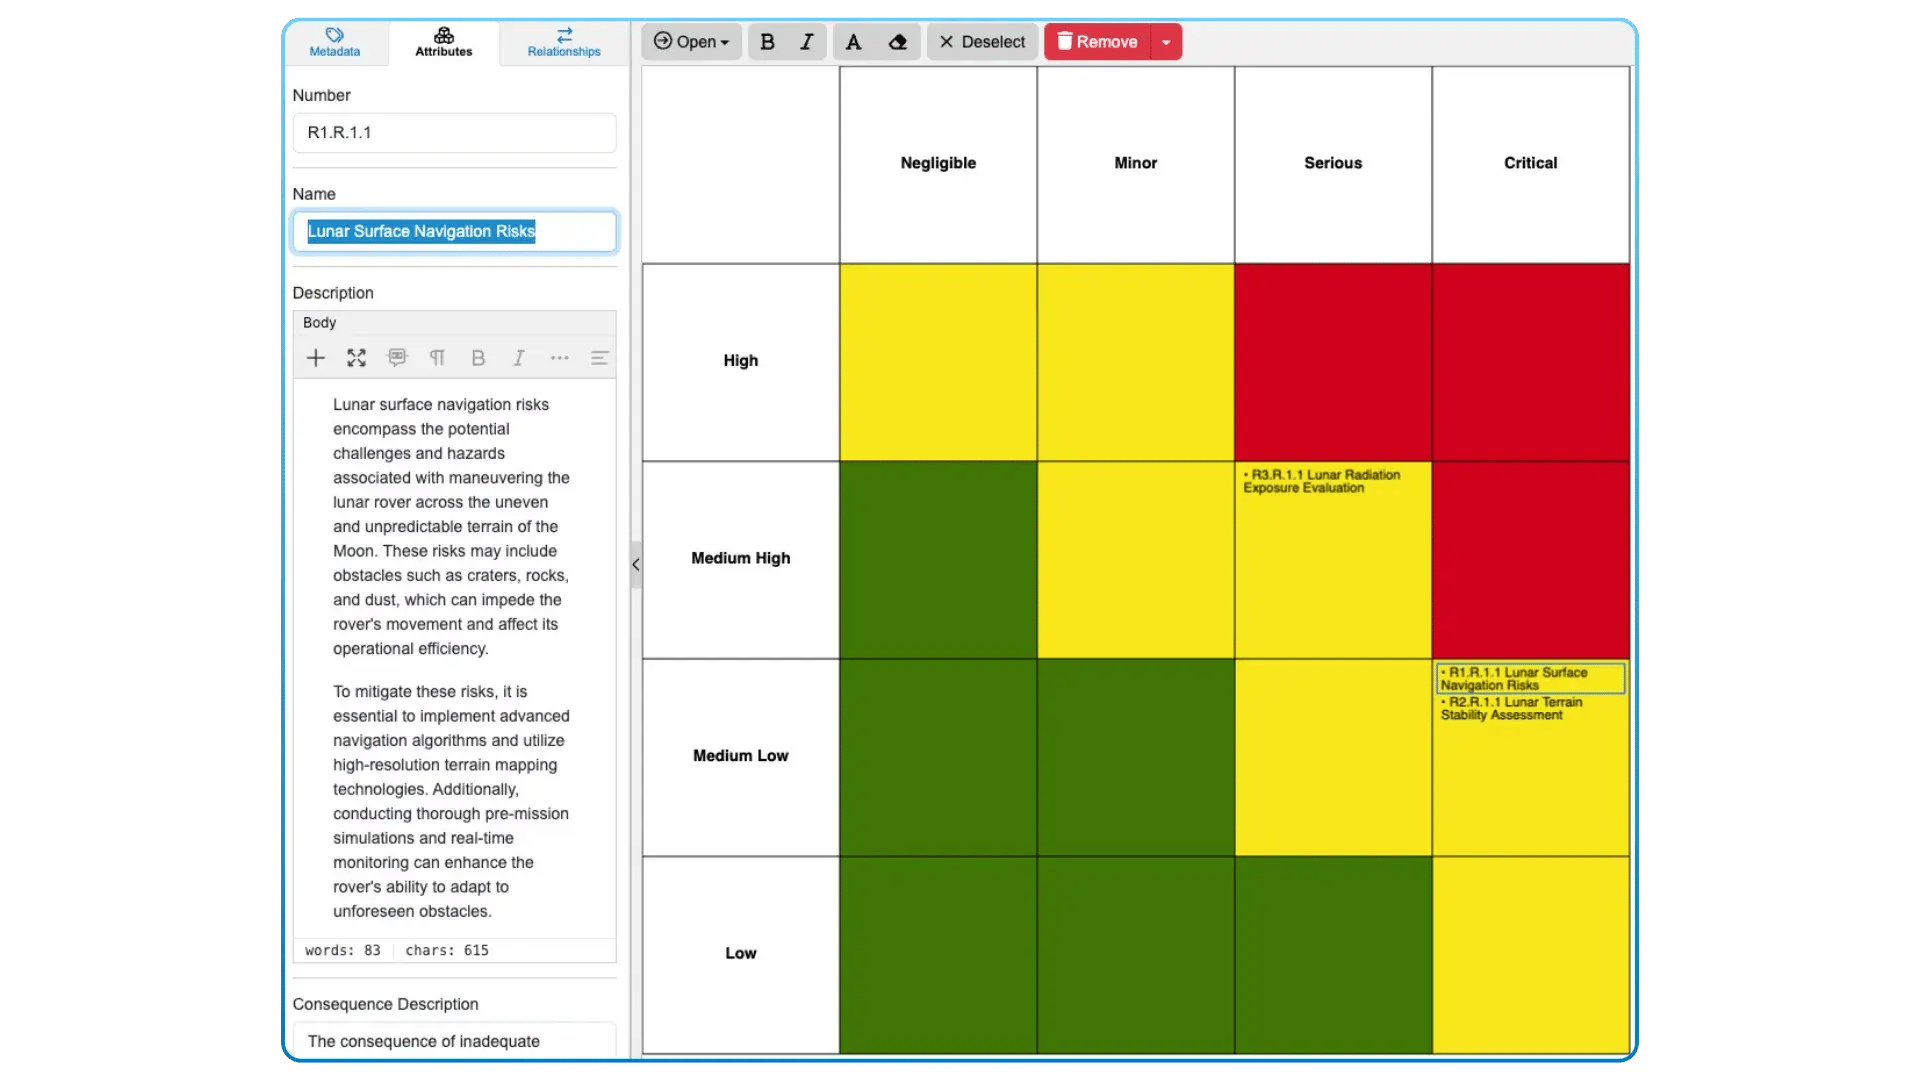This screenshot has height=1080, width=1920.
Task: Click the red High / Critical matrix cell
Action: (x=1530, y=362)
